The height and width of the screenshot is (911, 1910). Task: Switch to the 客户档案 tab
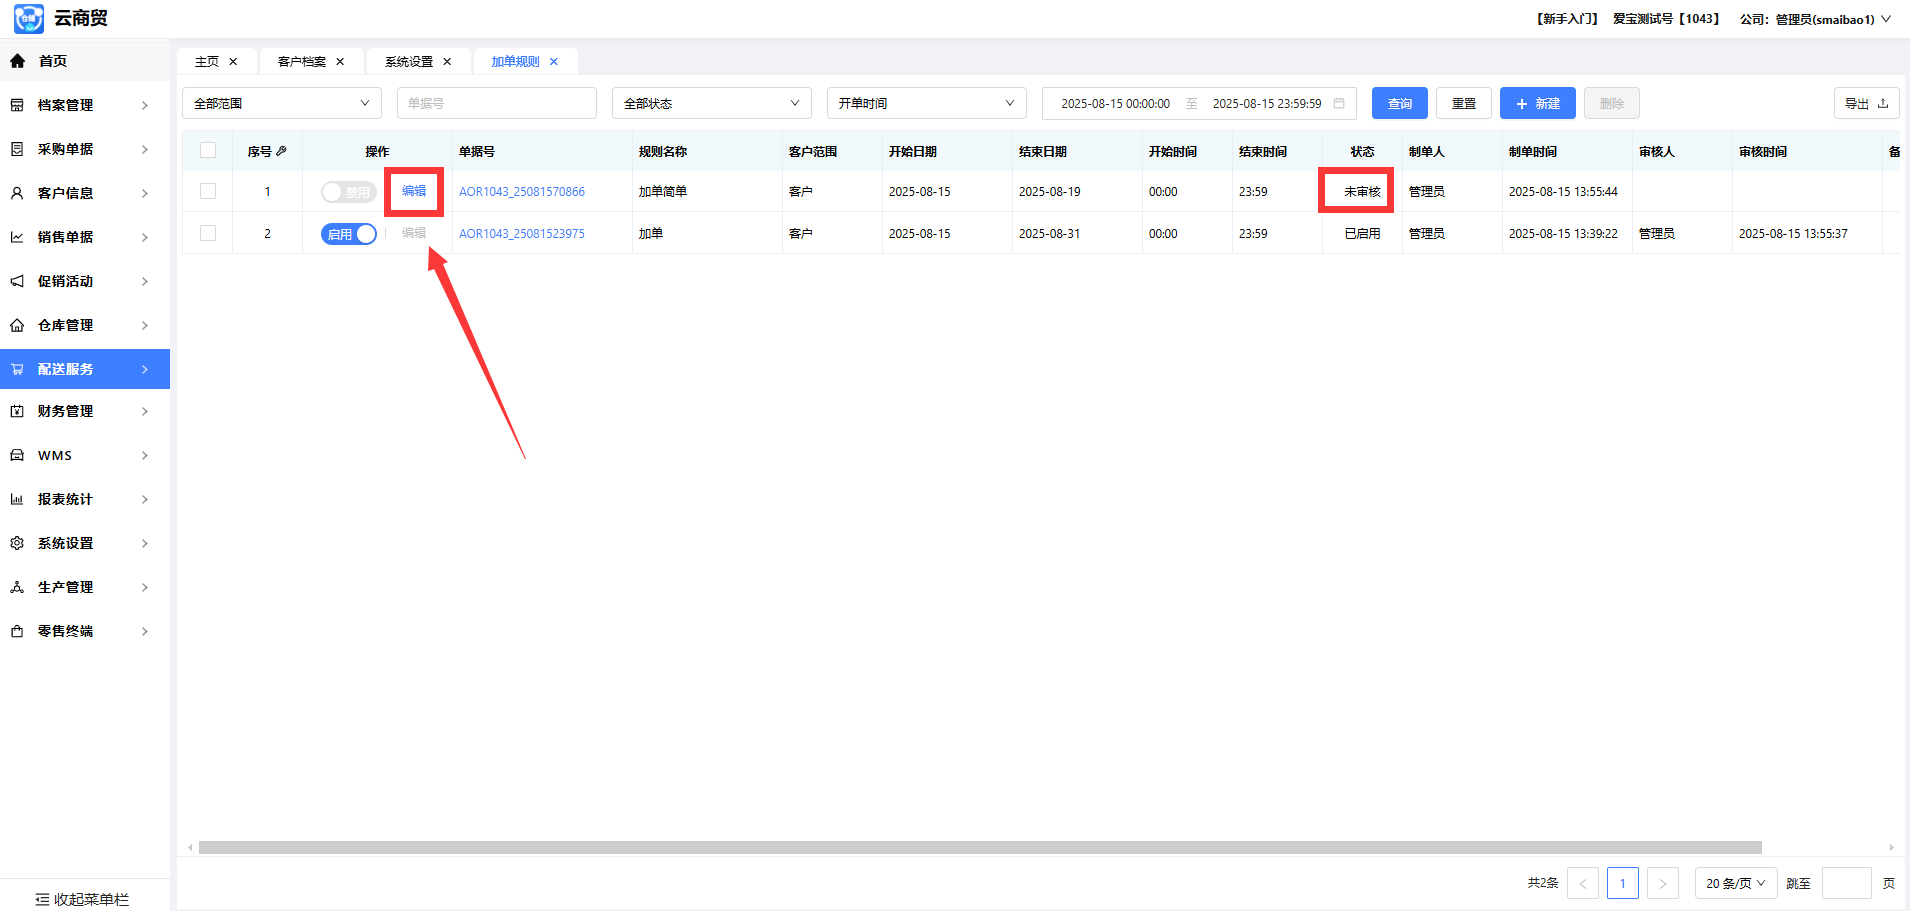point(302,62)
